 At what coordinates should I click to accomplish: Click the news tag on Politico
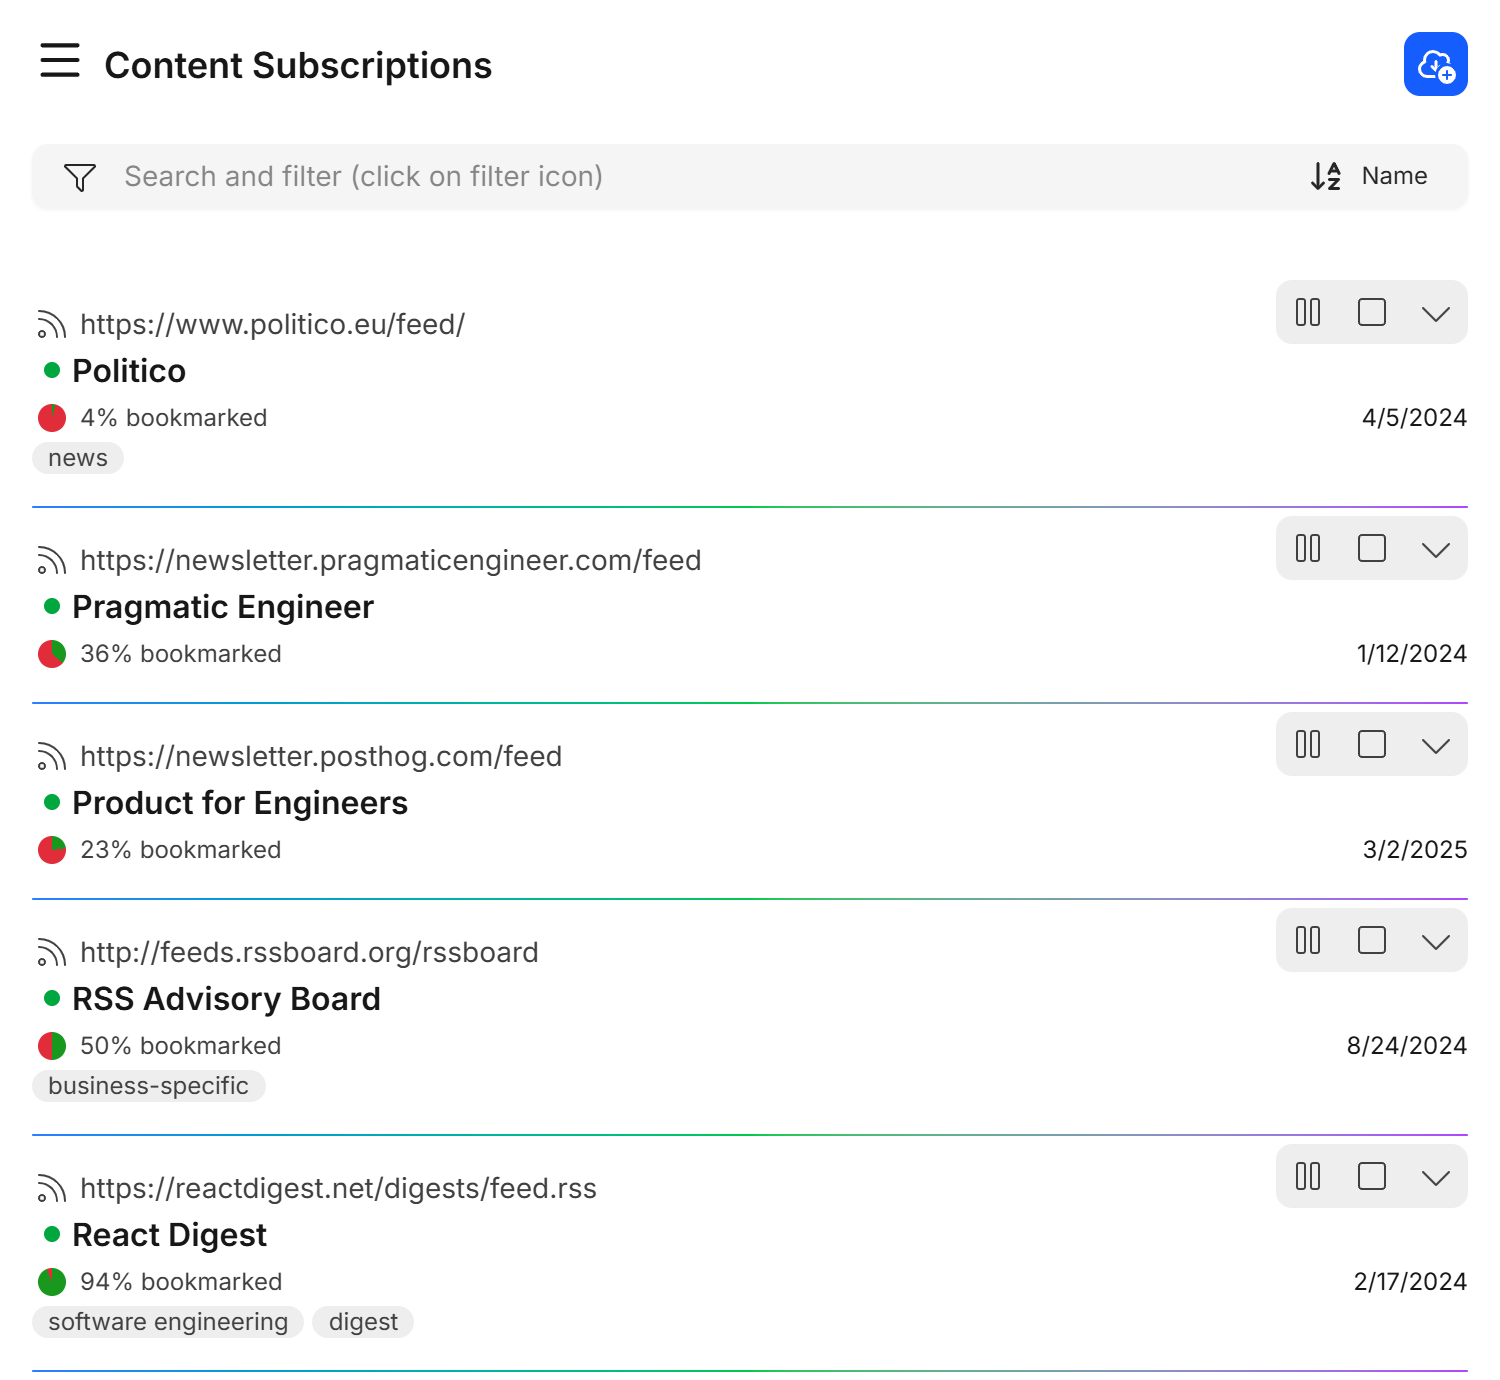point(78,458)
